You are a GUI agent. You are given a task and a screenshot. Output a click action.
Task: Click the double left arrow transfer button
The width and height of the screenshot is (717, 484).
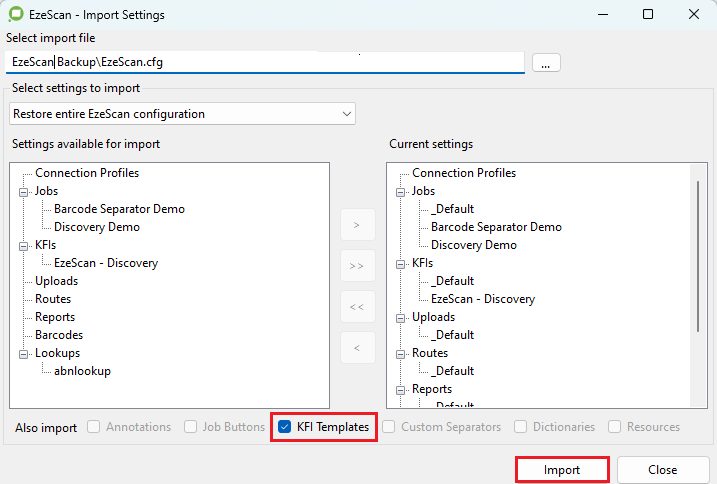[357, 307]
